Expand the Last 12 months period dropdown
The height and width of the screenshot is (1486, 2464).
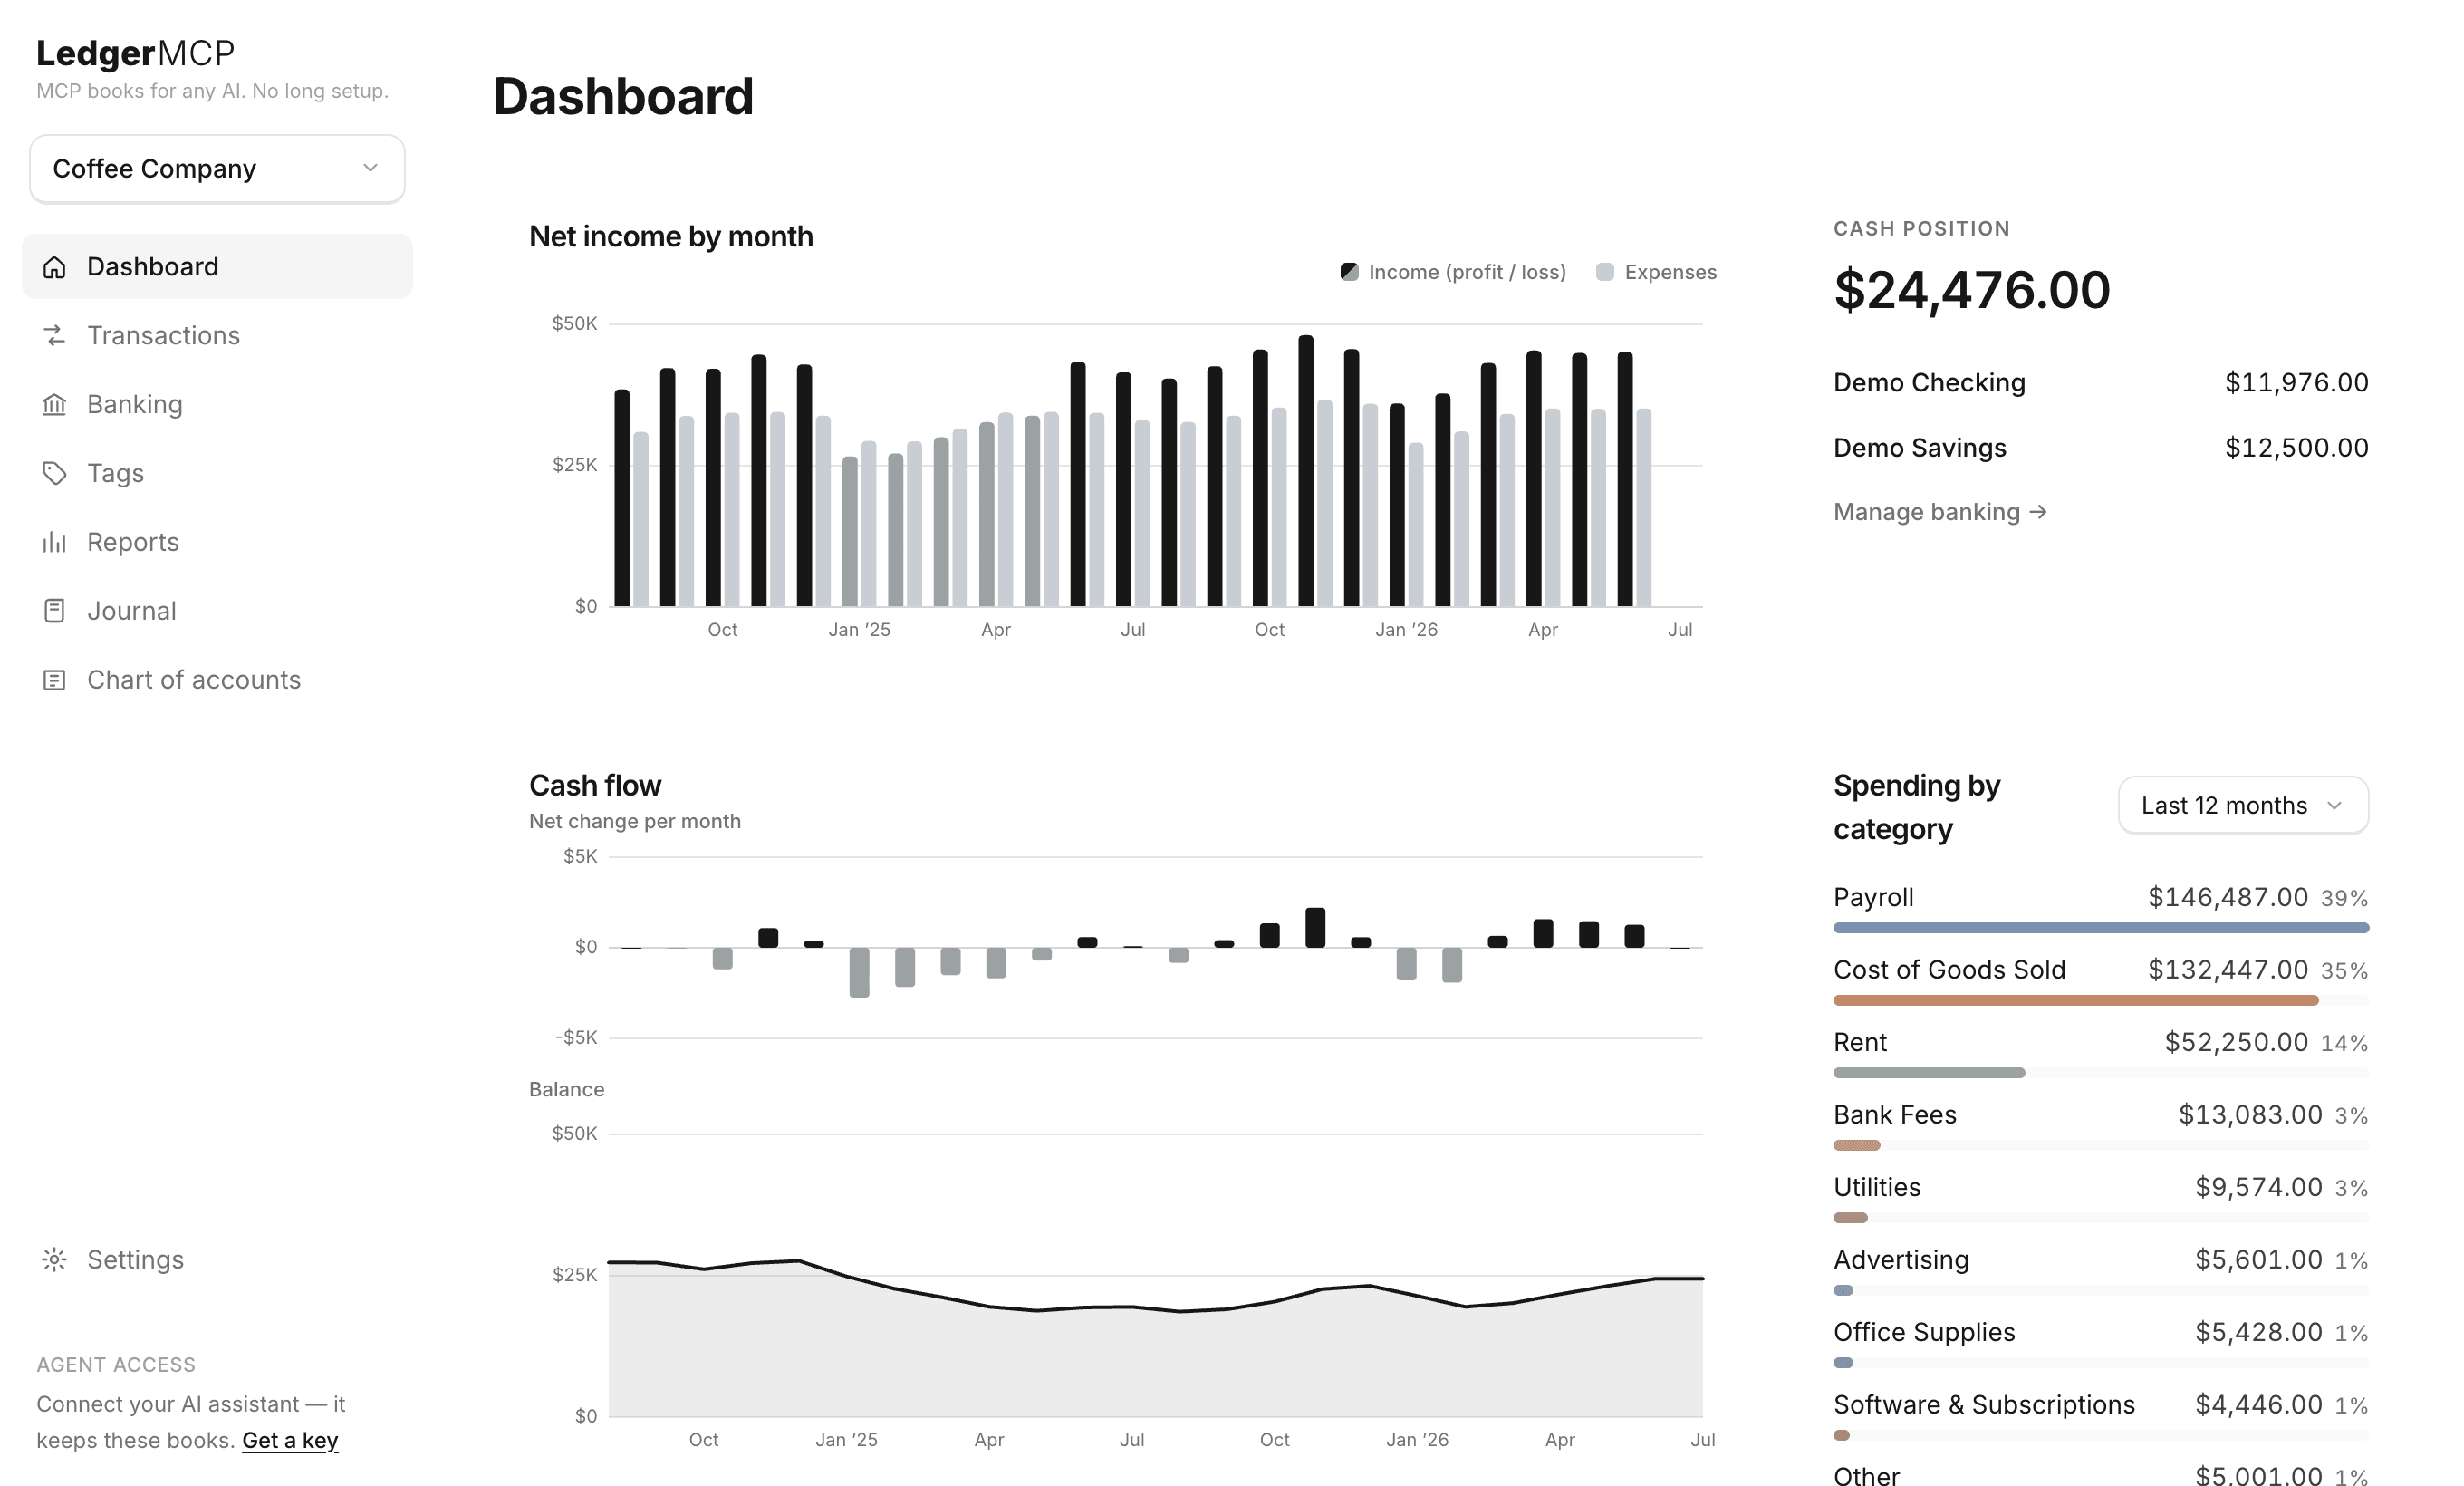[x=2243, y=806]
